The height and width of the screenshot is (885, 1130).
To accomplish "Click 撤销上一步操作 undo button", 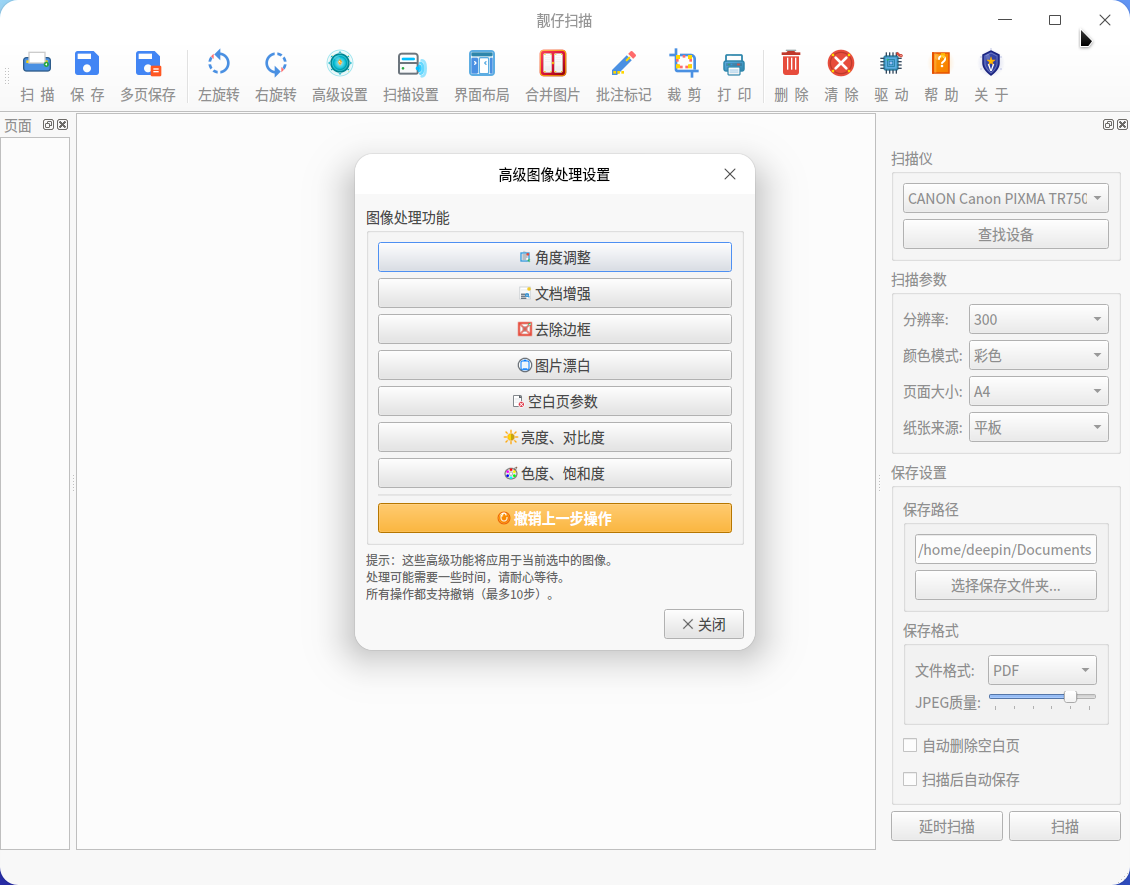I will (x=555, y=518).
